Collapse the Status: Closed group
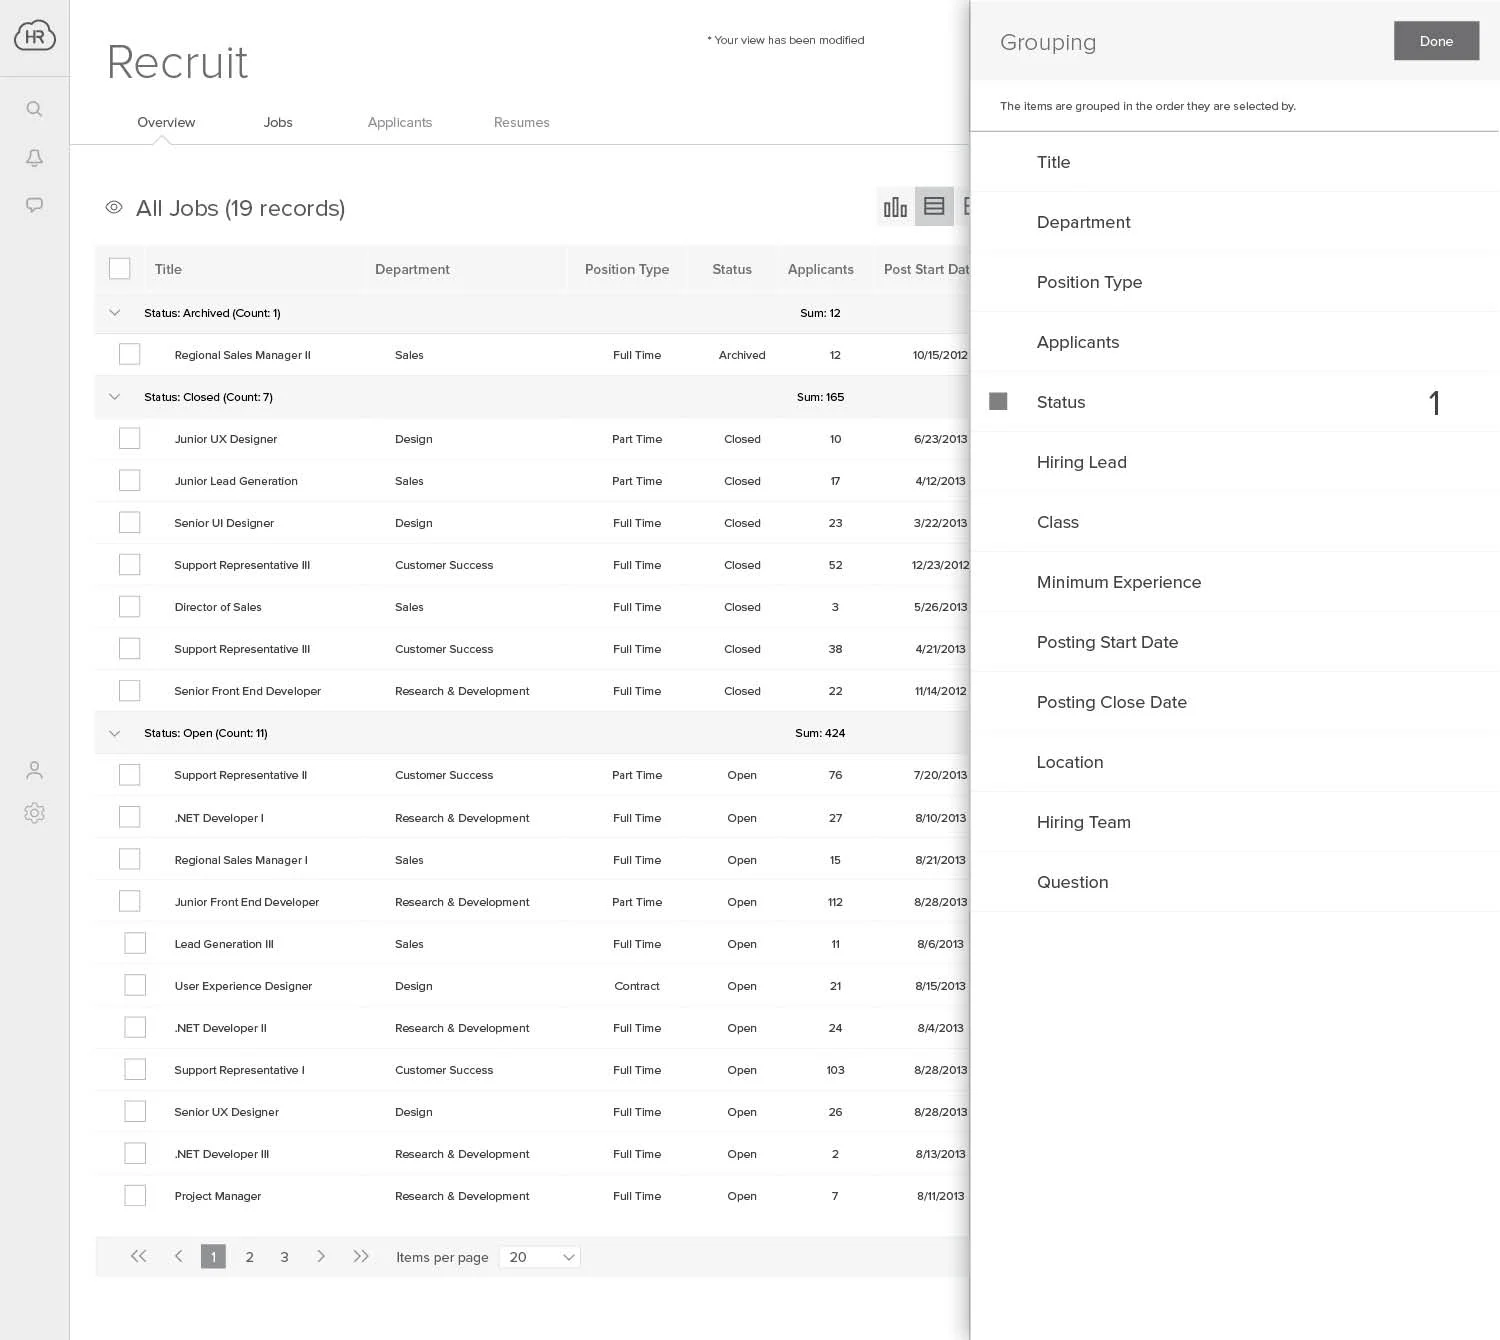The width and height of the screenshot is (1500, 1340). click(114, 396)
